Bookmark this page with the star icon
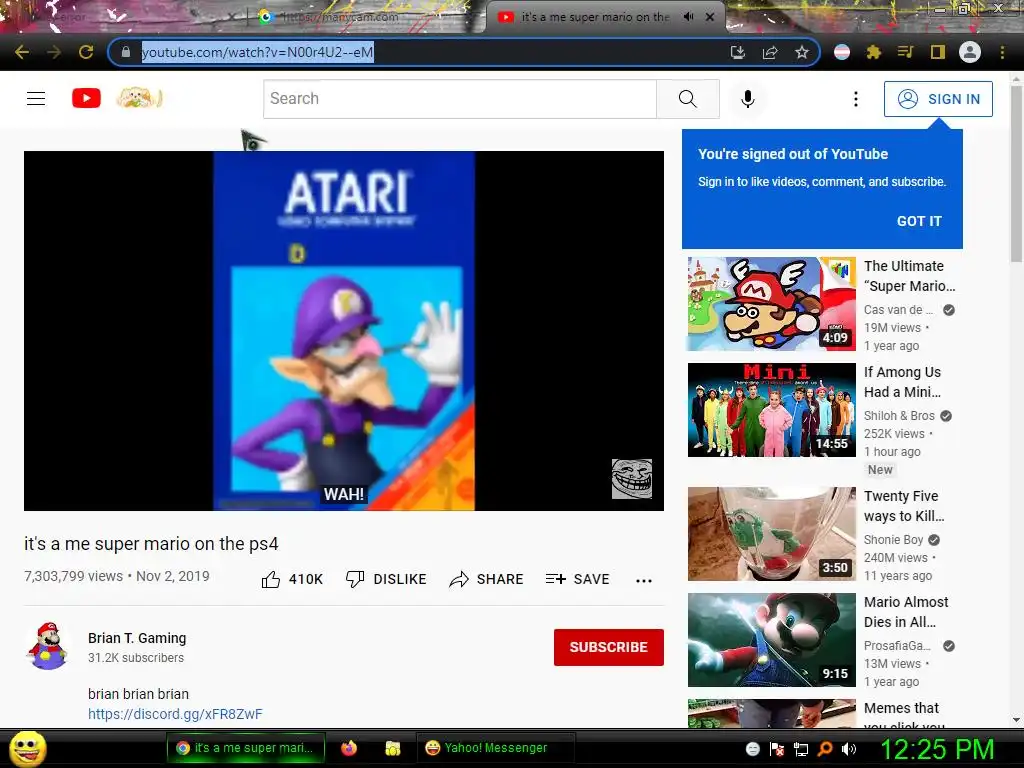 (x=802, y=52)
